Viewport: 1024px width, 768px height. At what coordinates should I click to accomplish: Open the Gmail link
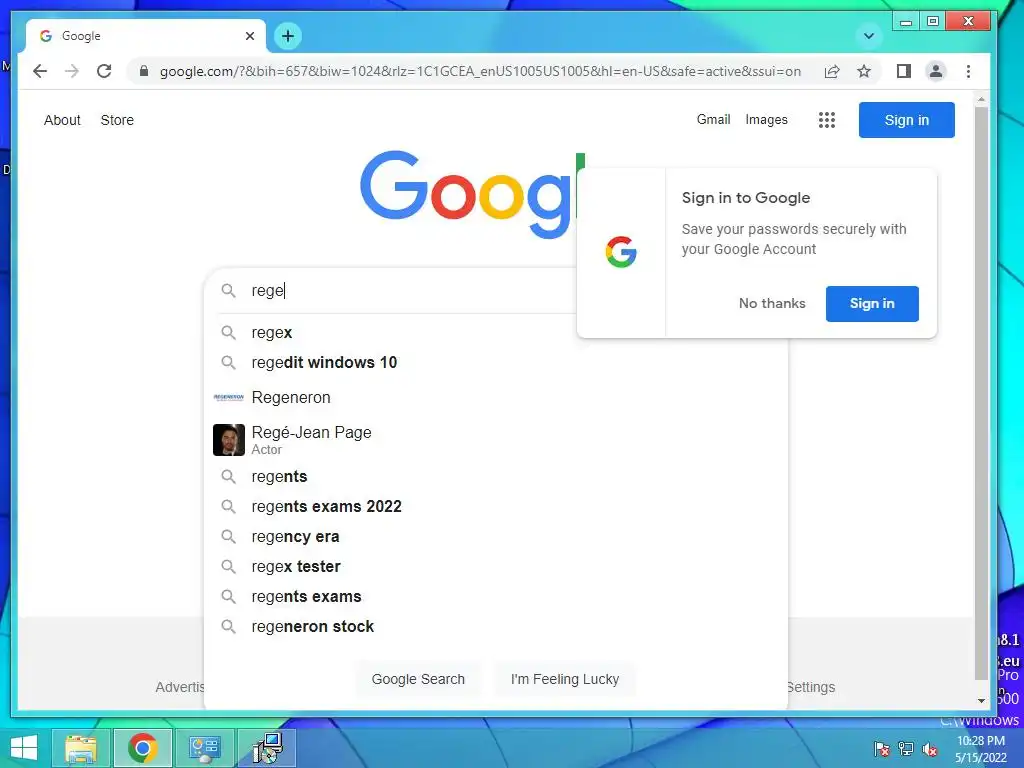(713, 120)
